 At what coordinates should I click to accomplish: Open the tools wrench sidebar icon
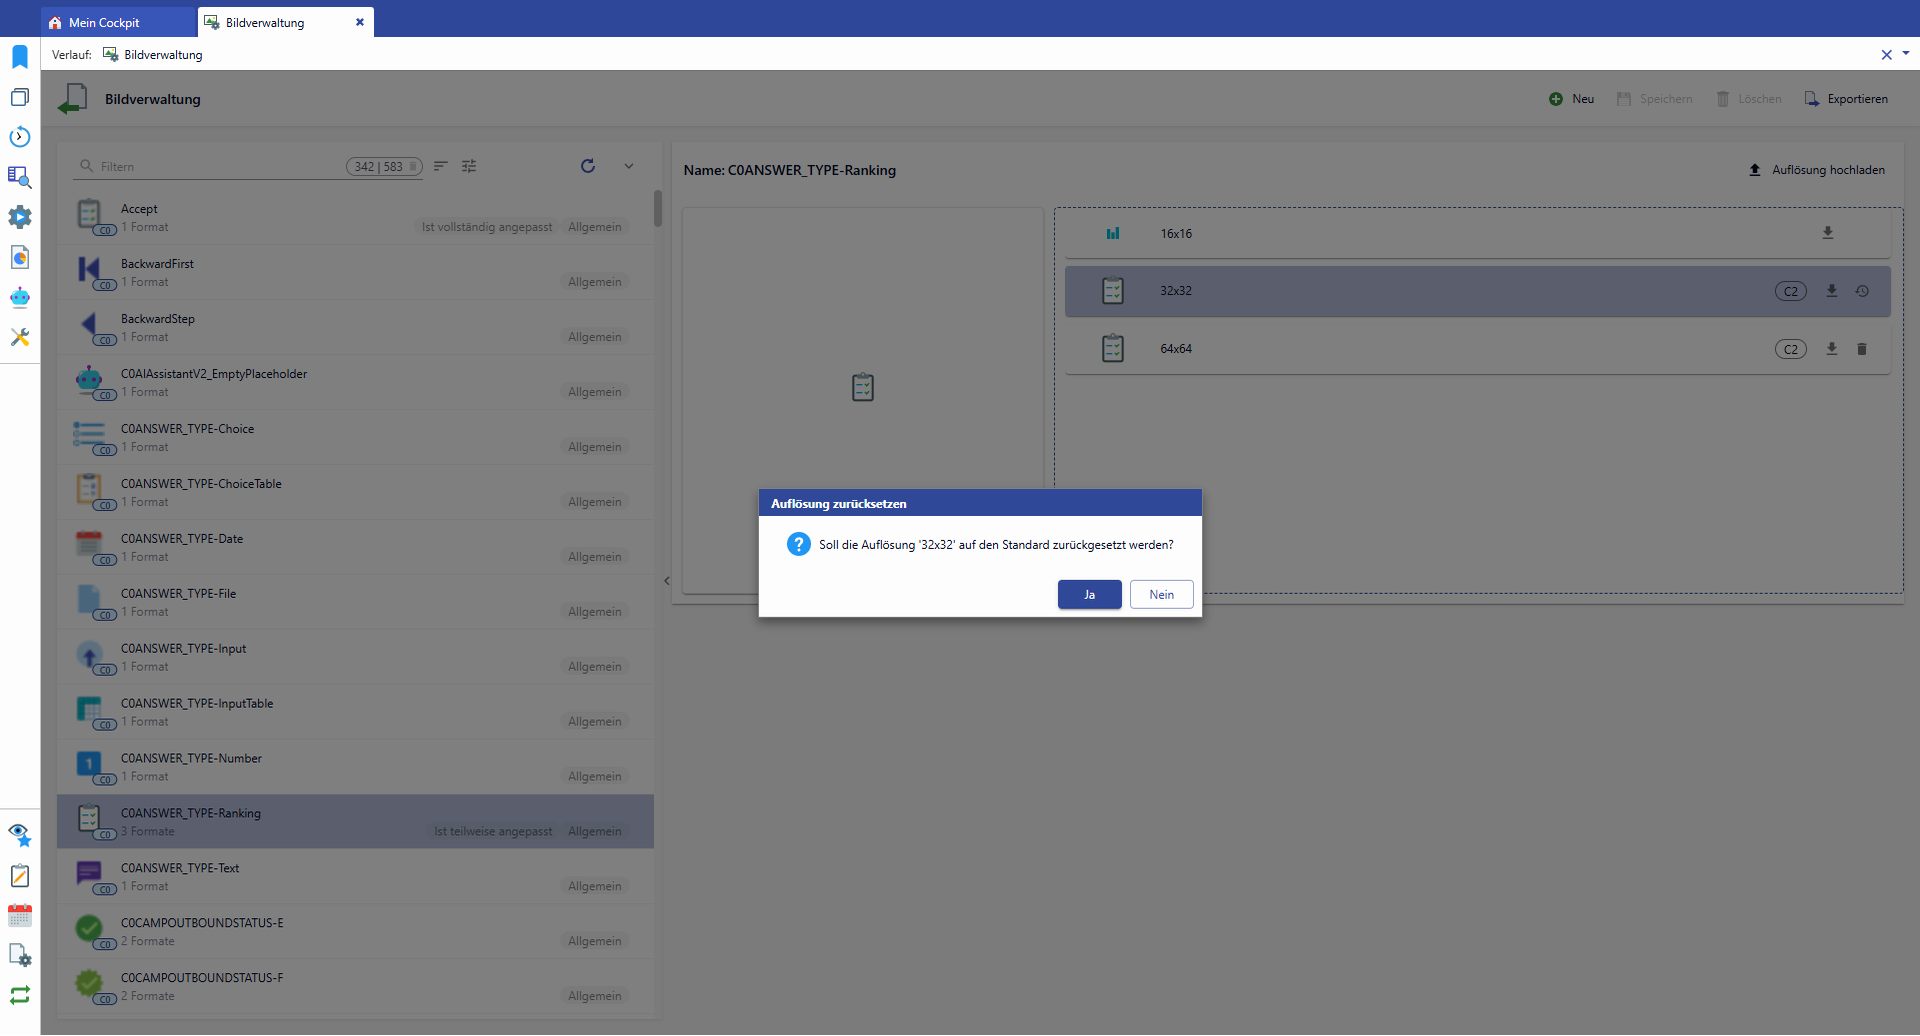20,337
